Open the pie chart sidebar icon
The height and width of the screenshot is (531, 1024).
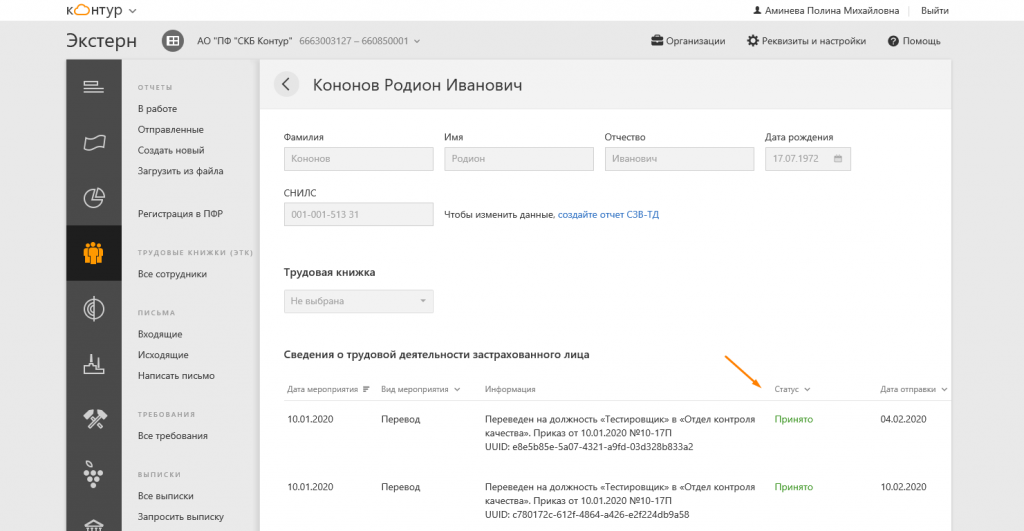click(93, 197)
